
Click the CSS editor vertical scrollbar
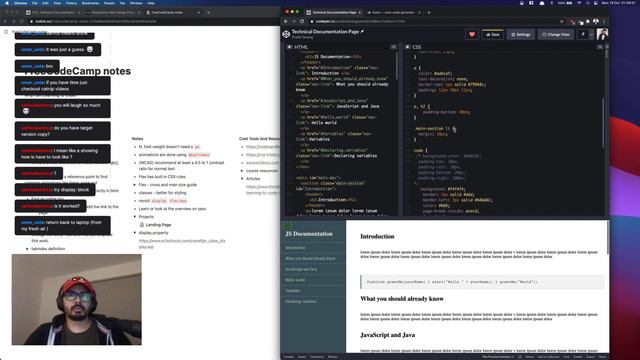pyautogui.click(x=603, y=122)
